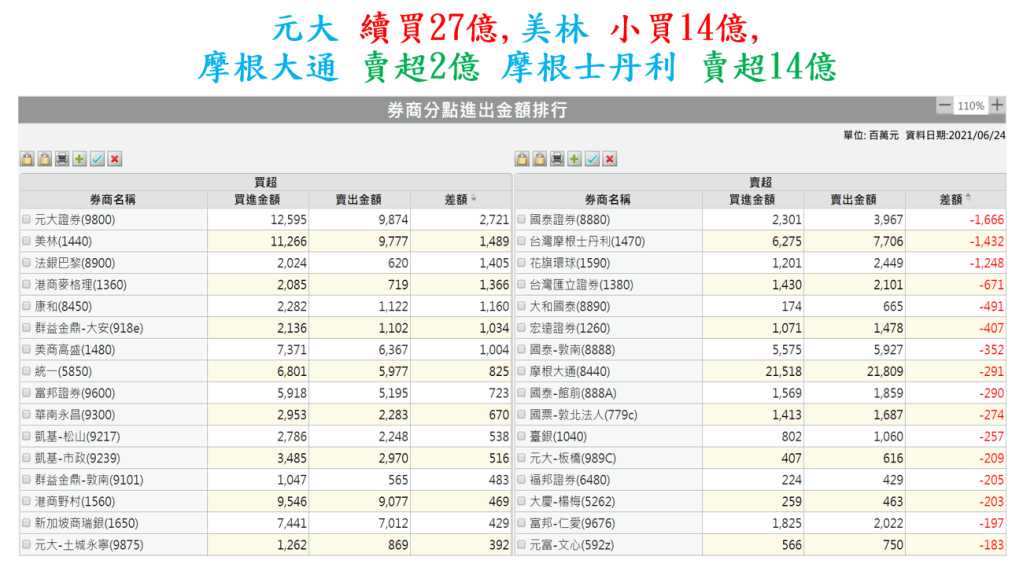Toggle the 差額 sort arrow in the 賣超 table
Image resolution: width=1023 pixels, height=575 pixels.
pos(969,199)
